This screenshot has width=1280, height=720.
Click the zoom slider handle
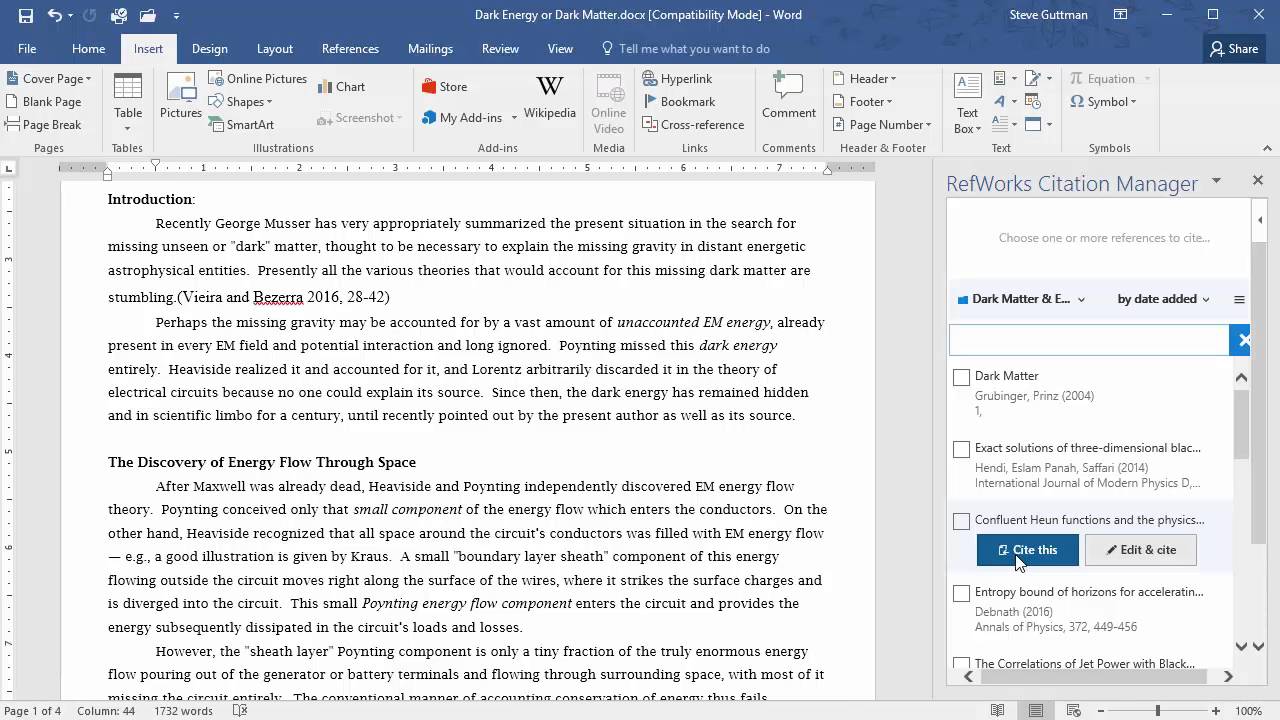pyautogui.click(x=1158, y=711)
